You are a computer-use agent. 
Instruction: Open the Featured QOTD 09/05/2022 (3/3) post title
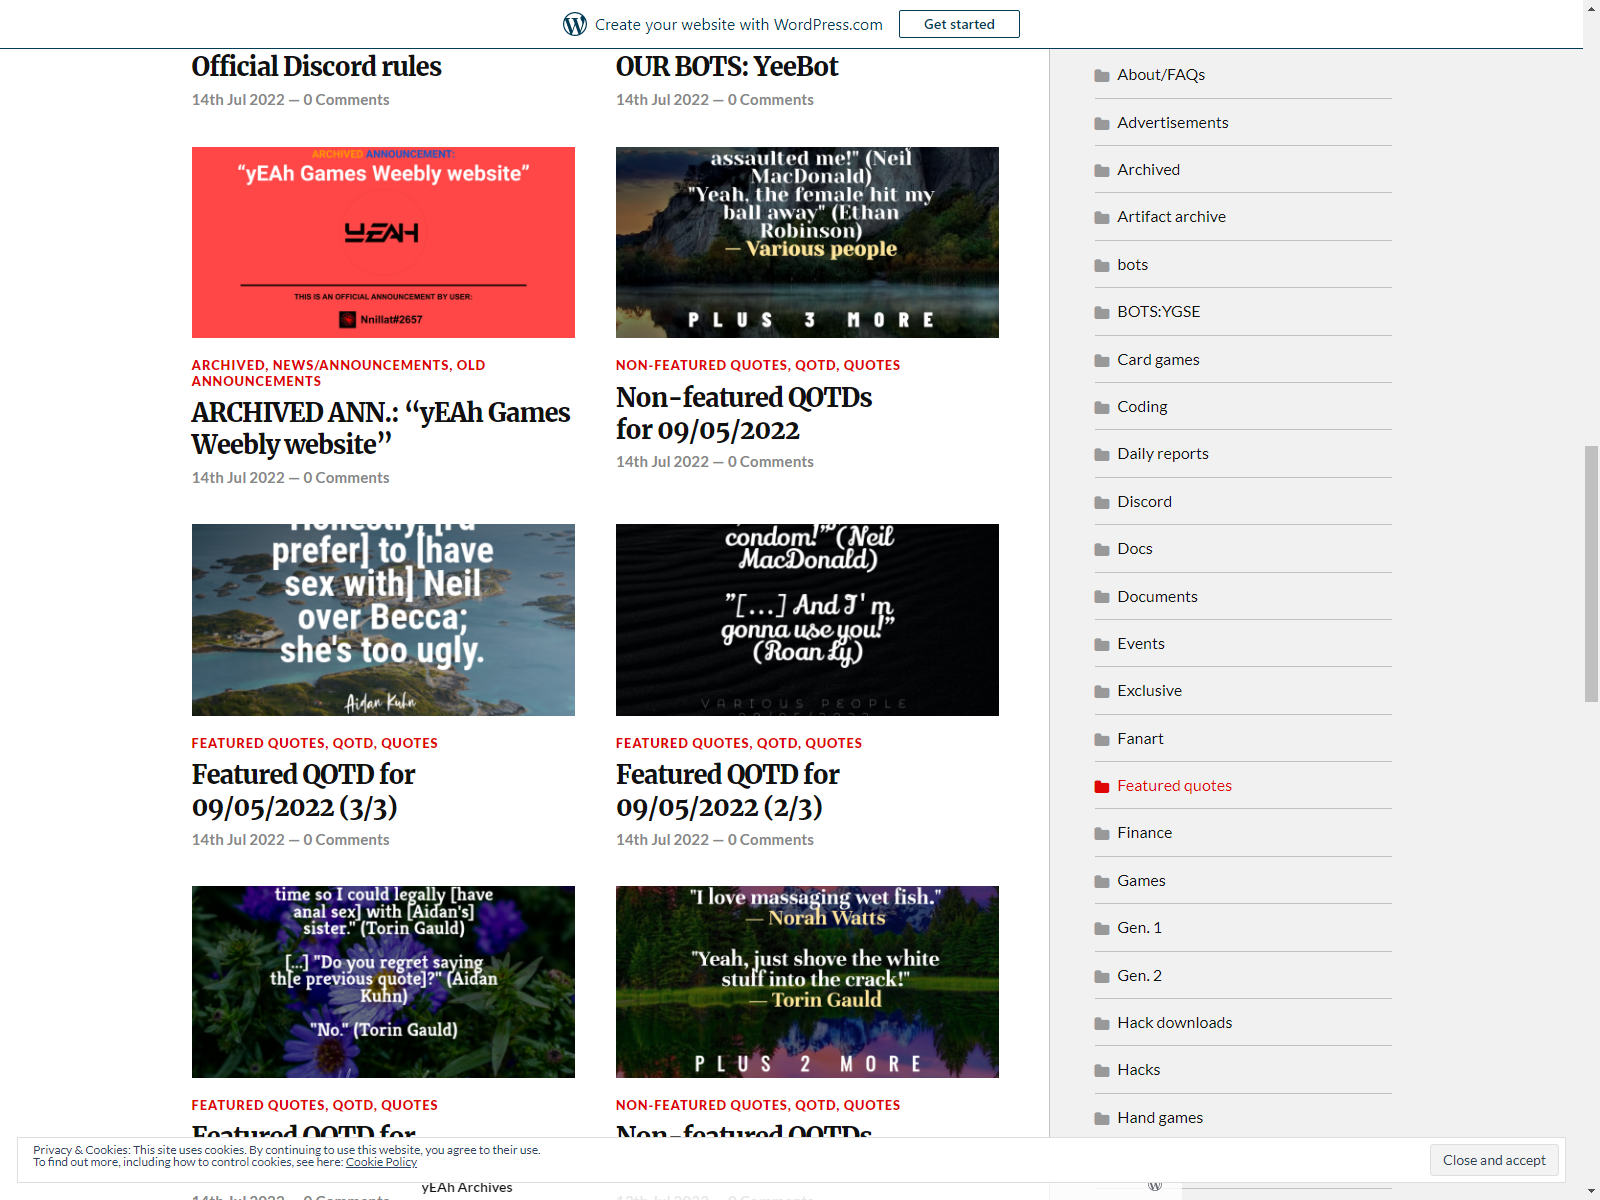coord(303,790)
